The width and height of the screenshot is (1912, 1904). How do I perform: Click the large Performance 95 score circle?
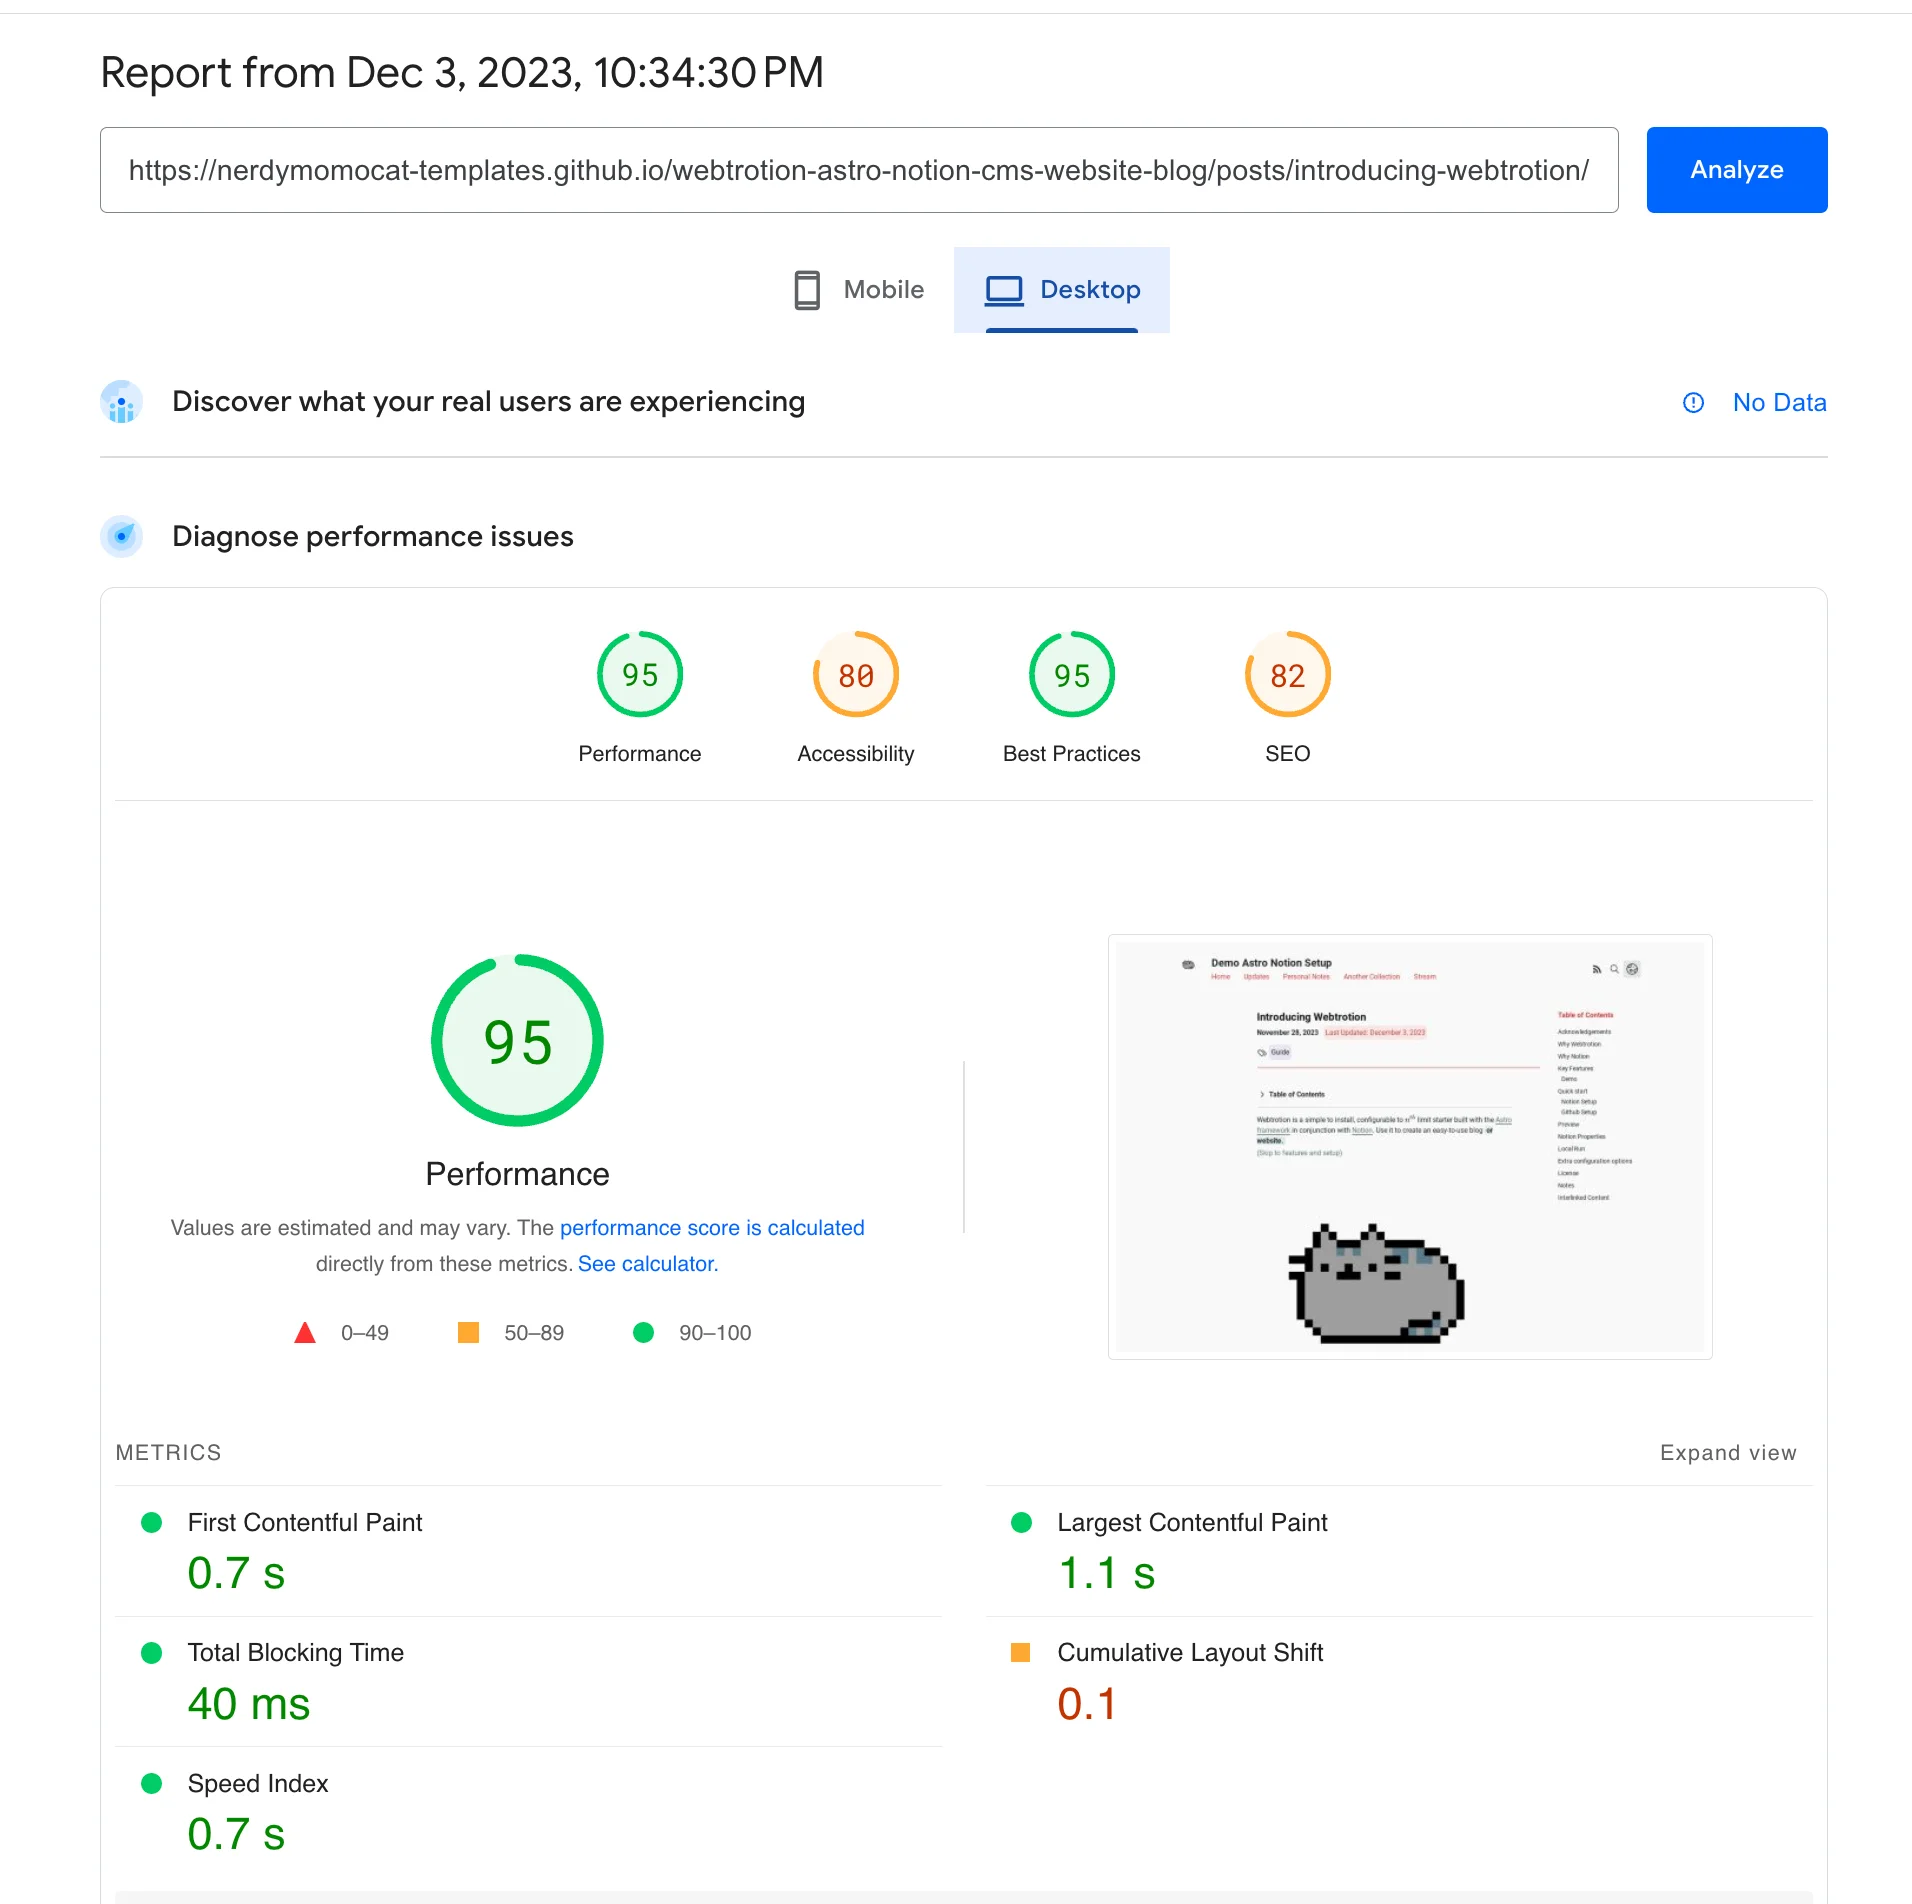point(517,1041)
